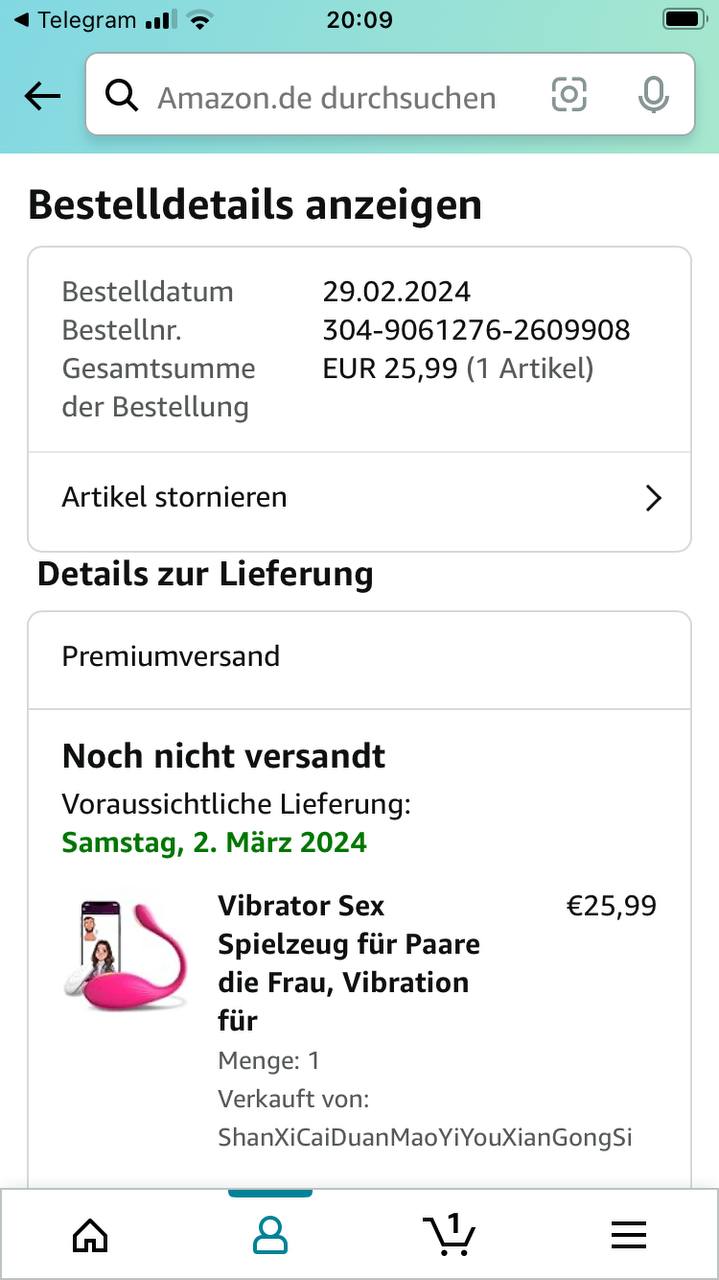Open the pink product thumbnail image

[125, 955]
